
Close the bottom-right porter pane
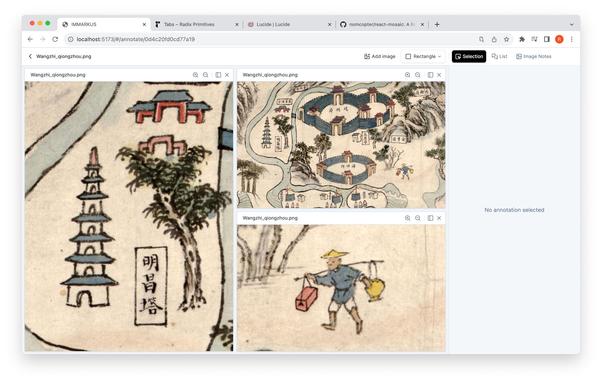coord(439,218)
